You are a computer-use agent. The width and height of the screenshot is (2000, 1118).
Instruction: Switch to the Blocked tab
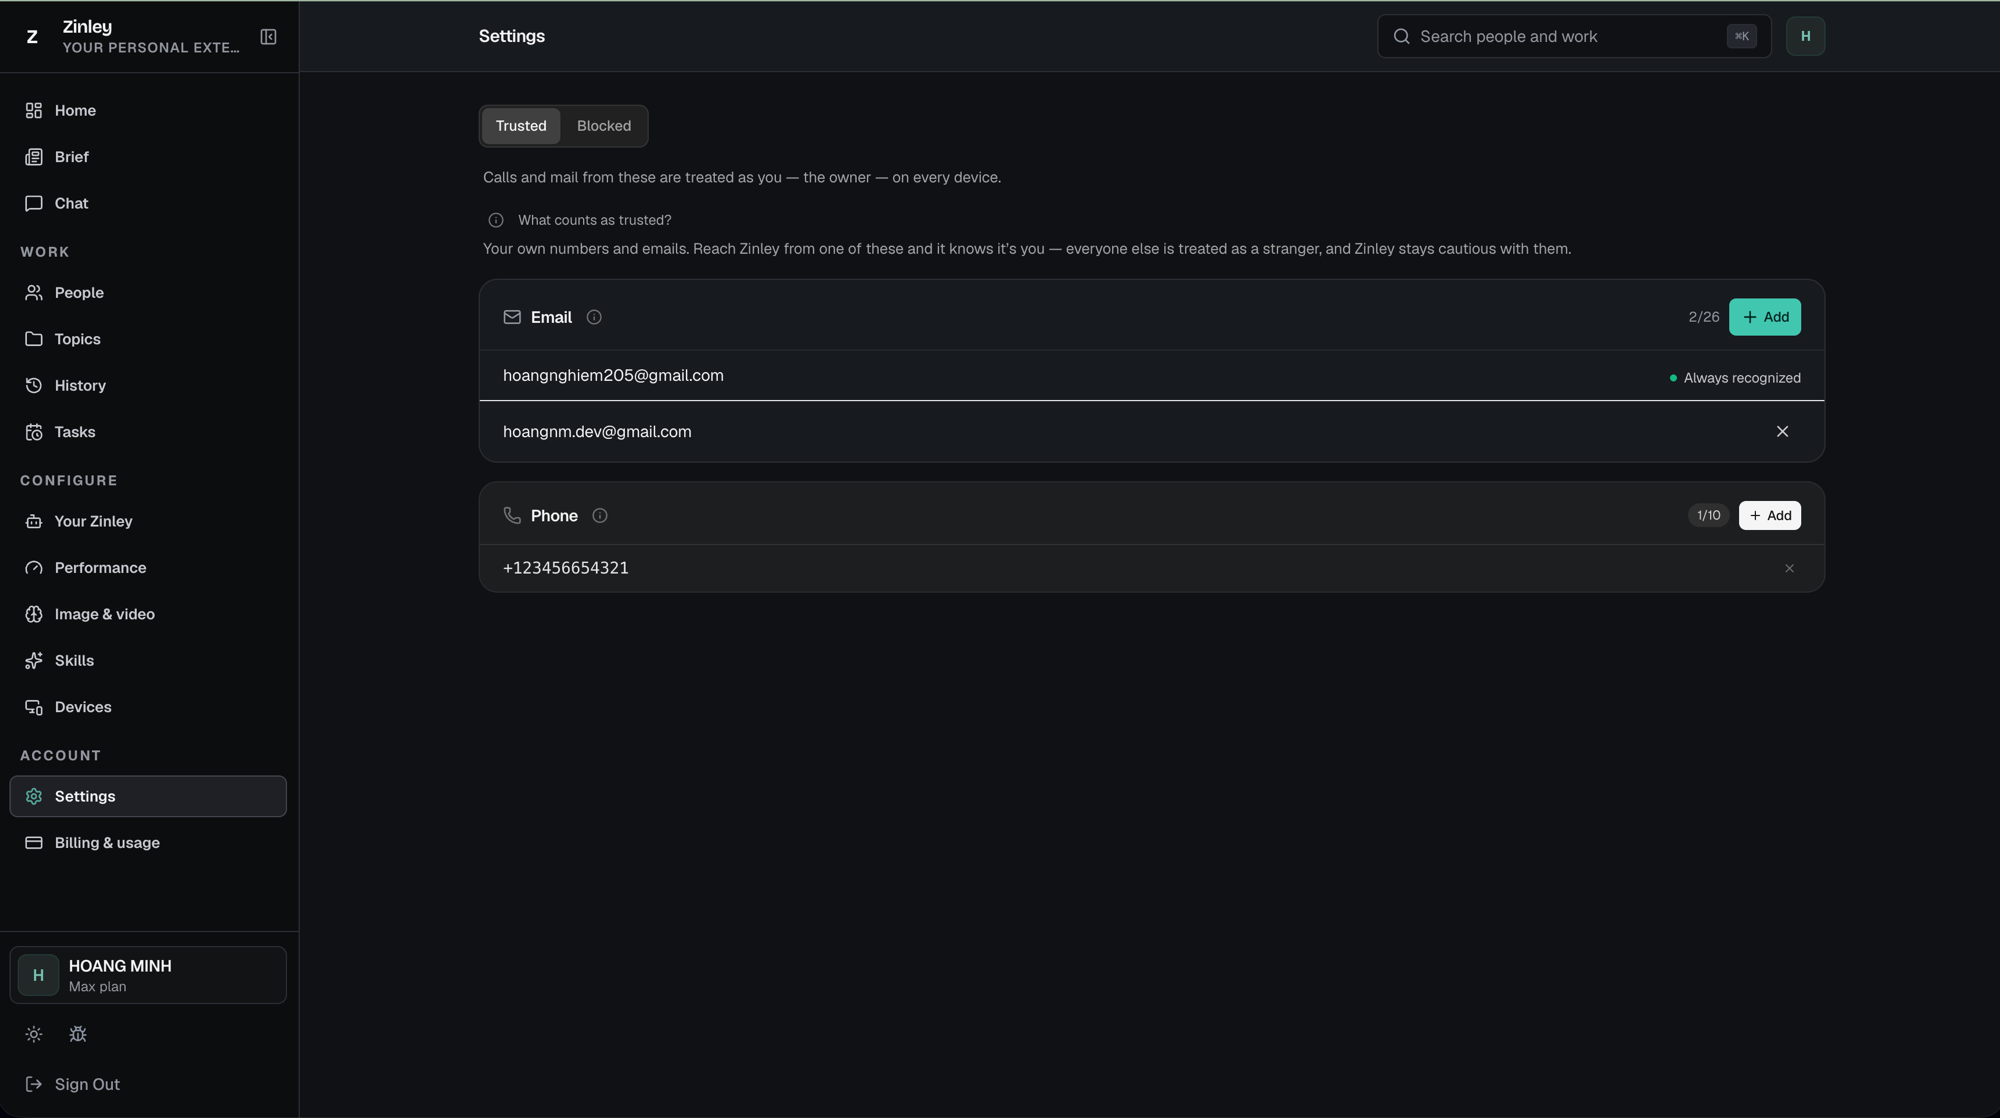pyautogui.click(x=604, y=126)
